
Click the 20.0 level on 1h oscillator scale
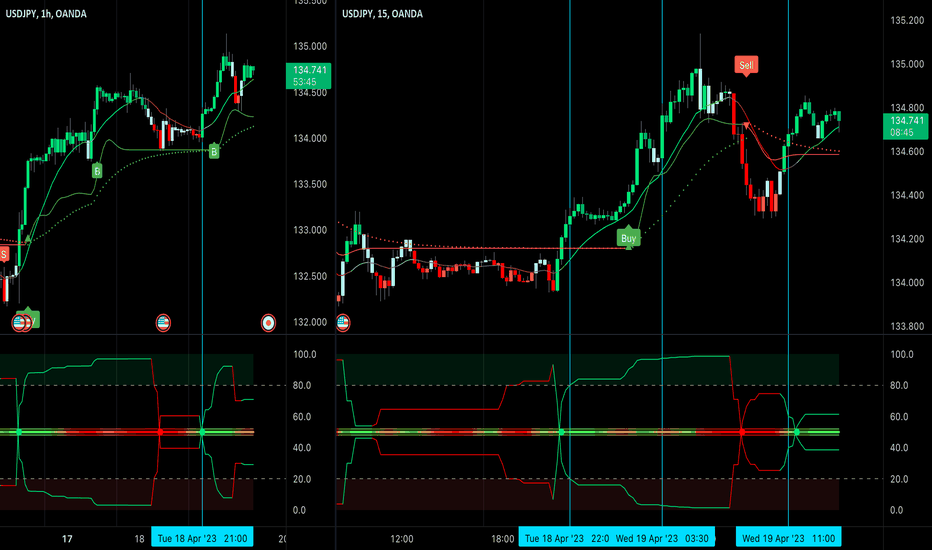point(302,479)
